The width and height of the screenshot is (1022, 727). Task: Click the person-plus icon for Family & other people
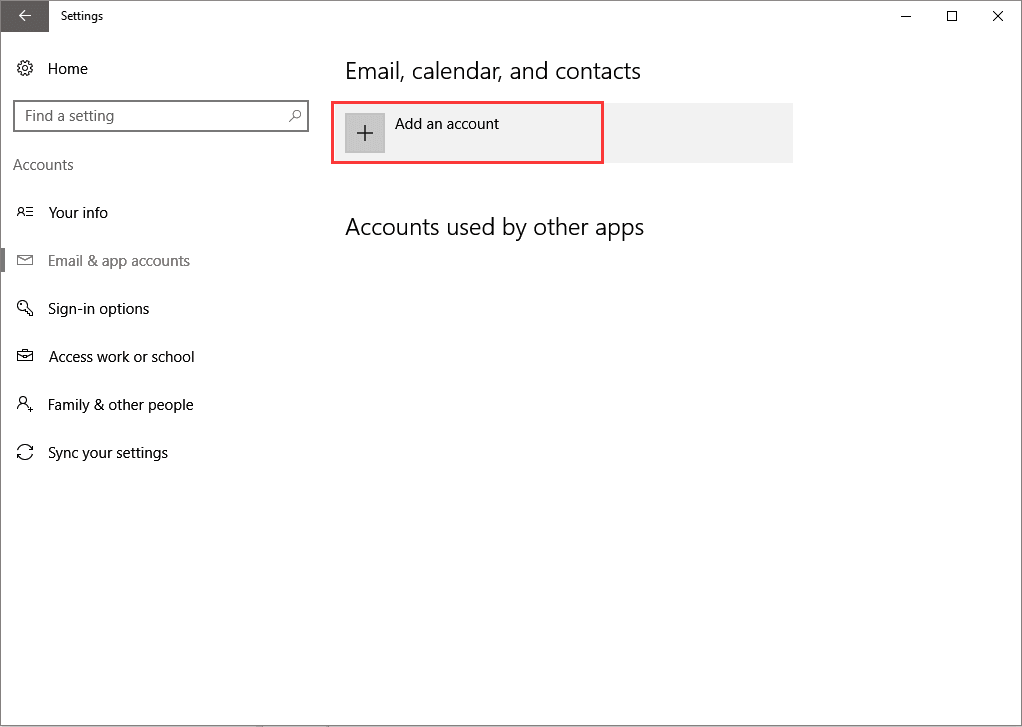pyautogui.click(x=25, y=405)
